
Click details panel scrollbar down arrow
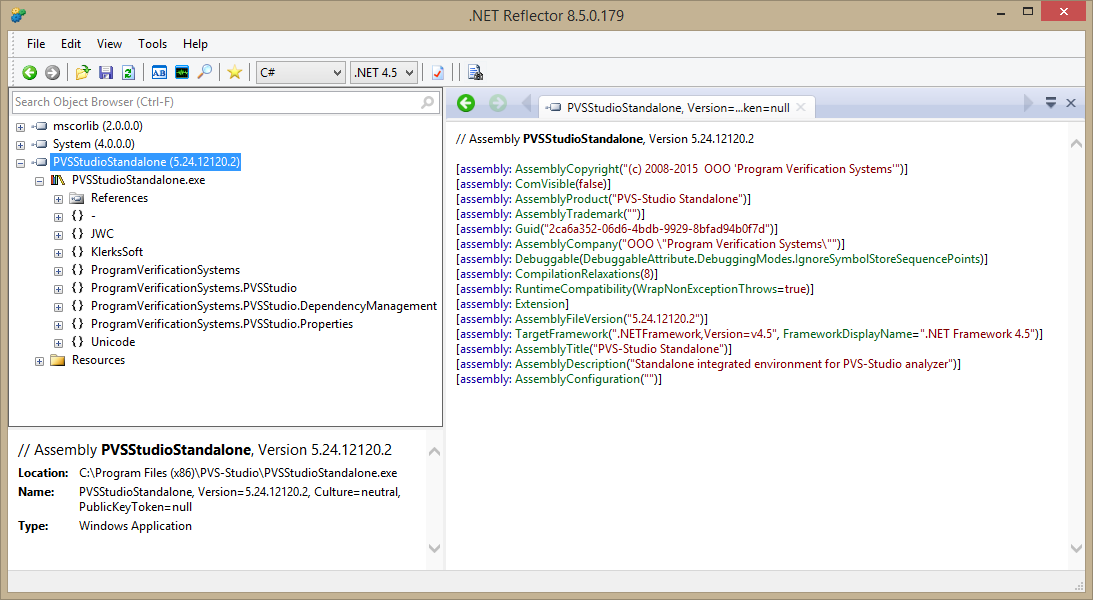434,548
